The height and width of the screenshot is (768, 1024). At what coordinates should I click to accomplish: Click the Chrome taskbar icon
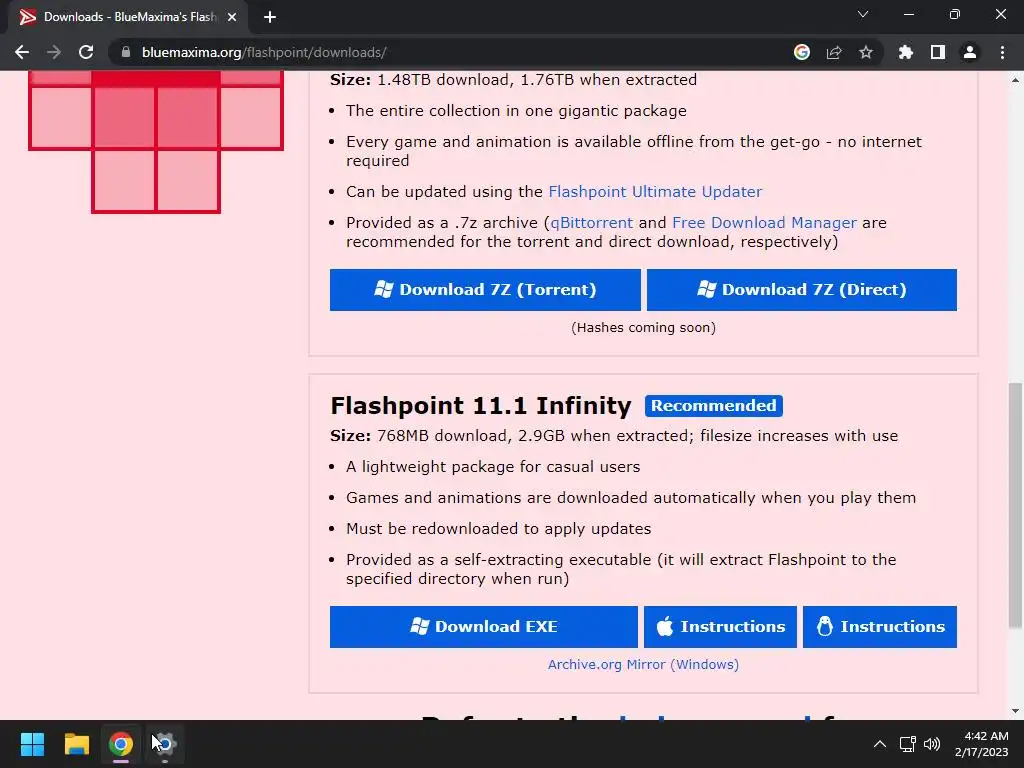pos(121,744)
